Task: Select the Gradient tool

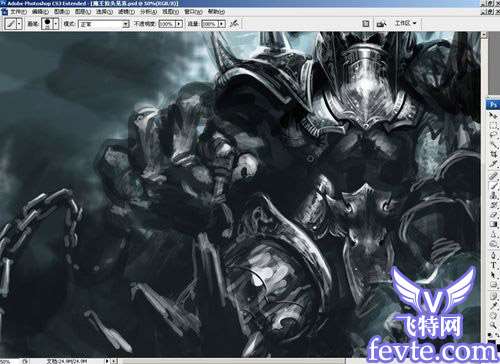Action: click(493, 225)
